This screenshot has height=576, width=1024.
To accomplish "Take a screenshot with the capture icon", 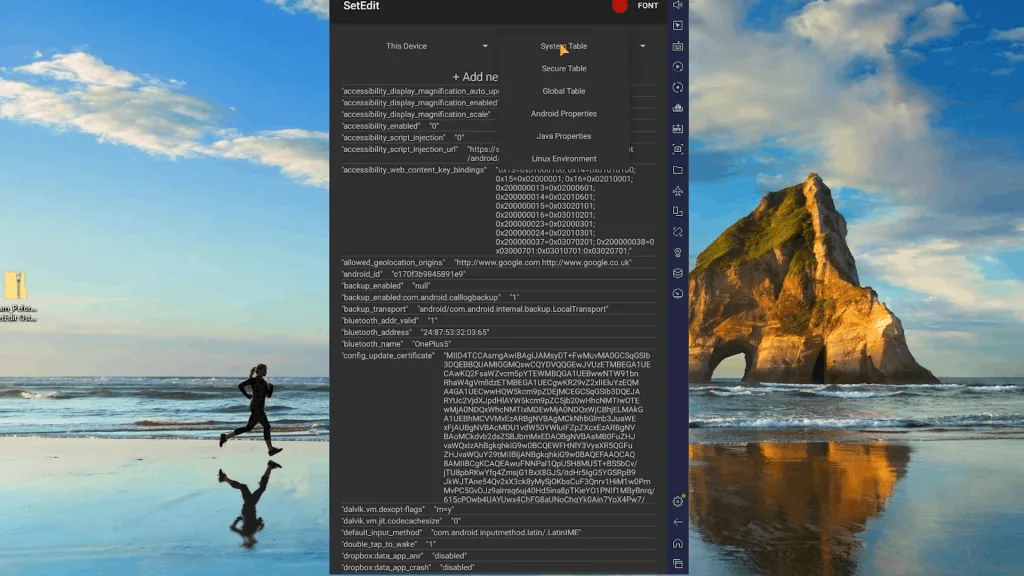I will click(678, 149).
